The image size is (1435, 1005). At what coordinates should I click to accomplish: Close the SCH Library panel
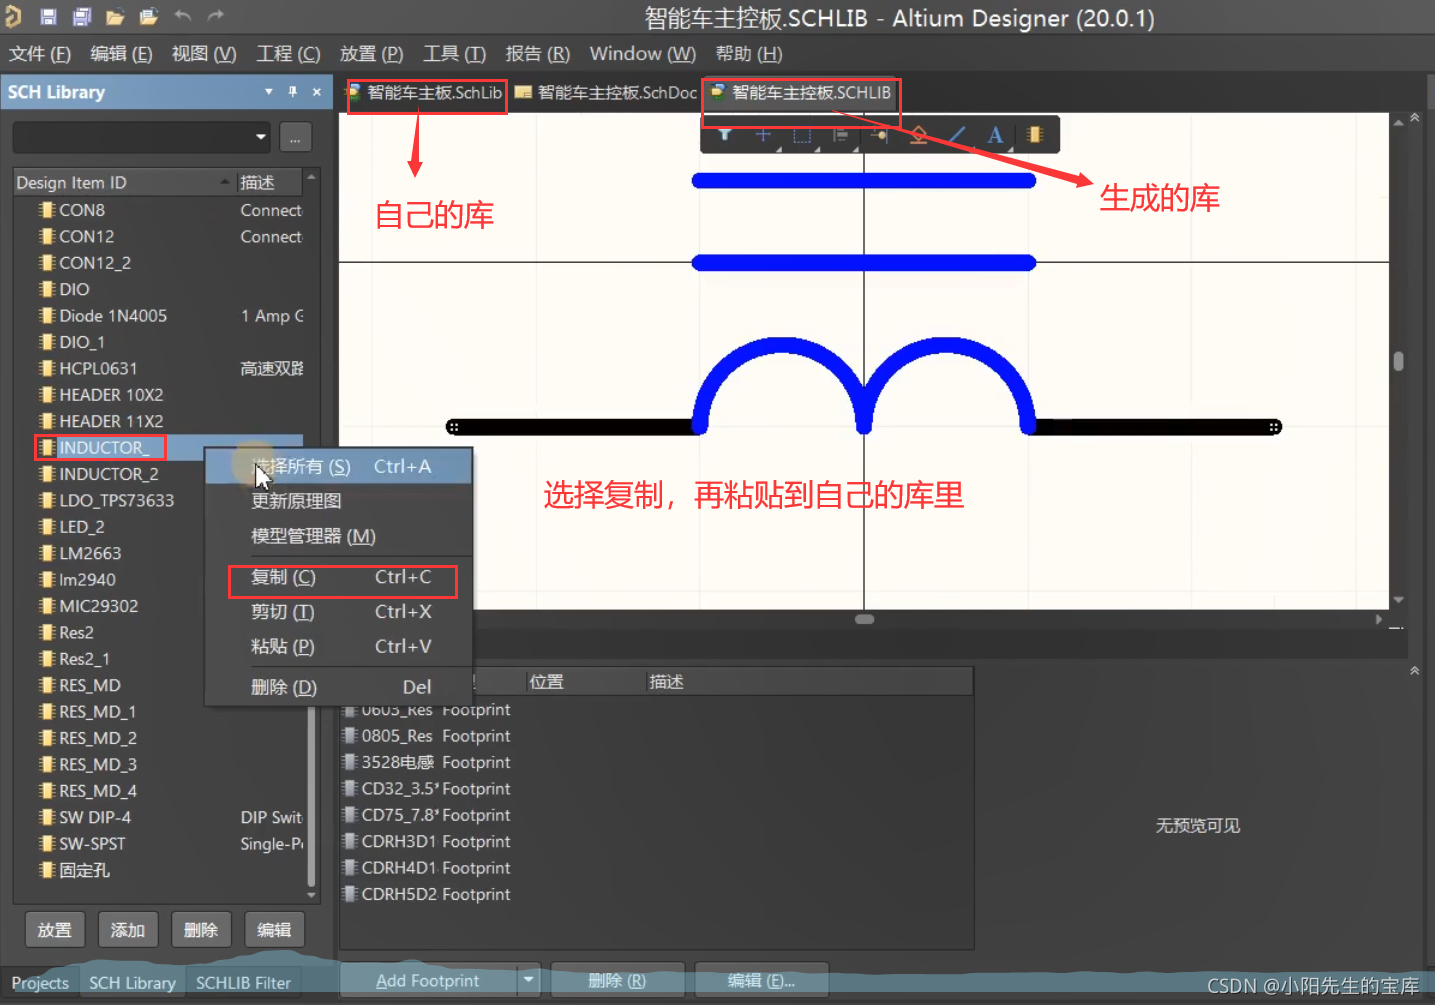tap(317, 92)
